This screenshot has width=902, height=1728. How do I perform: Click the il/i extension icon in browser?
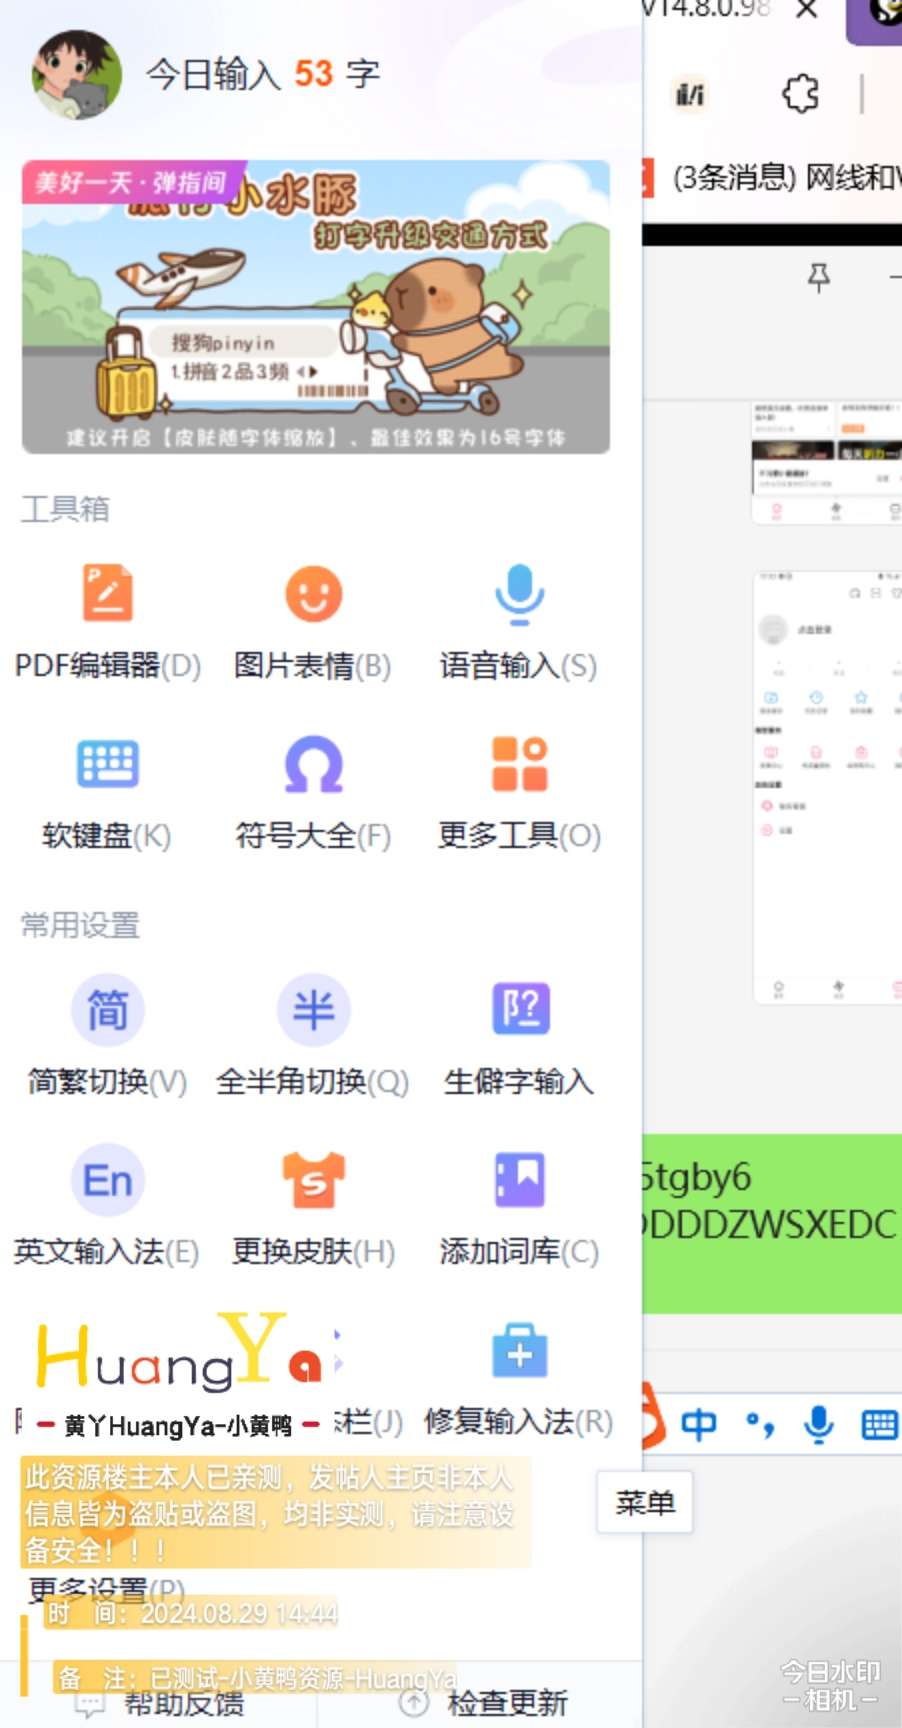point(690,94)
